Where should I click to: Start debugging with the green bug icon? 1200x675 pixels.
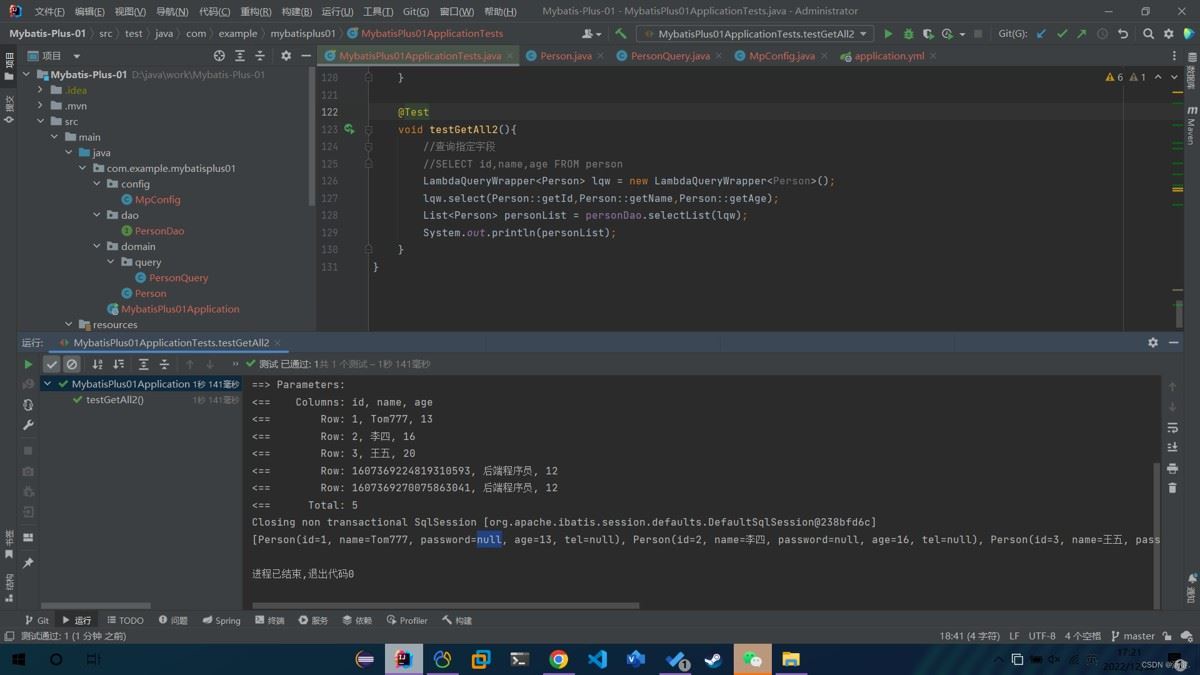click(908, 33)
